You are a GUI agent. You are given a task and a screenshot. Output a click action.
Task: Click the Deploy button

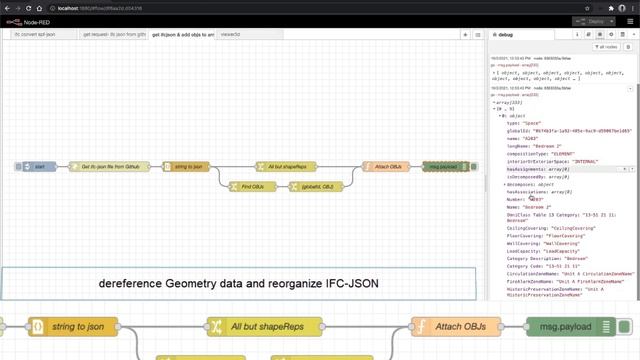point(590,21)
